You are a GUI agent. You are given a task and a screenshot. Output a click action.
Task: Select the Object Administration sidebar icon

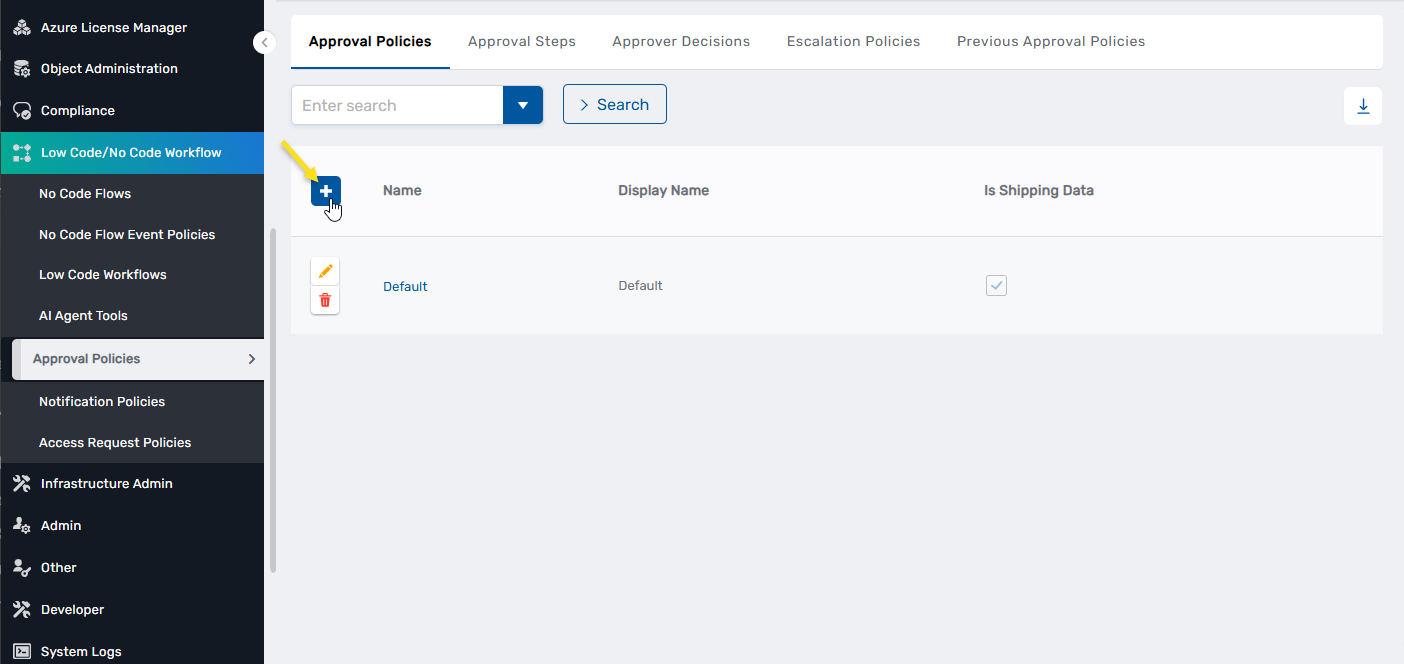tap(22, 68)
